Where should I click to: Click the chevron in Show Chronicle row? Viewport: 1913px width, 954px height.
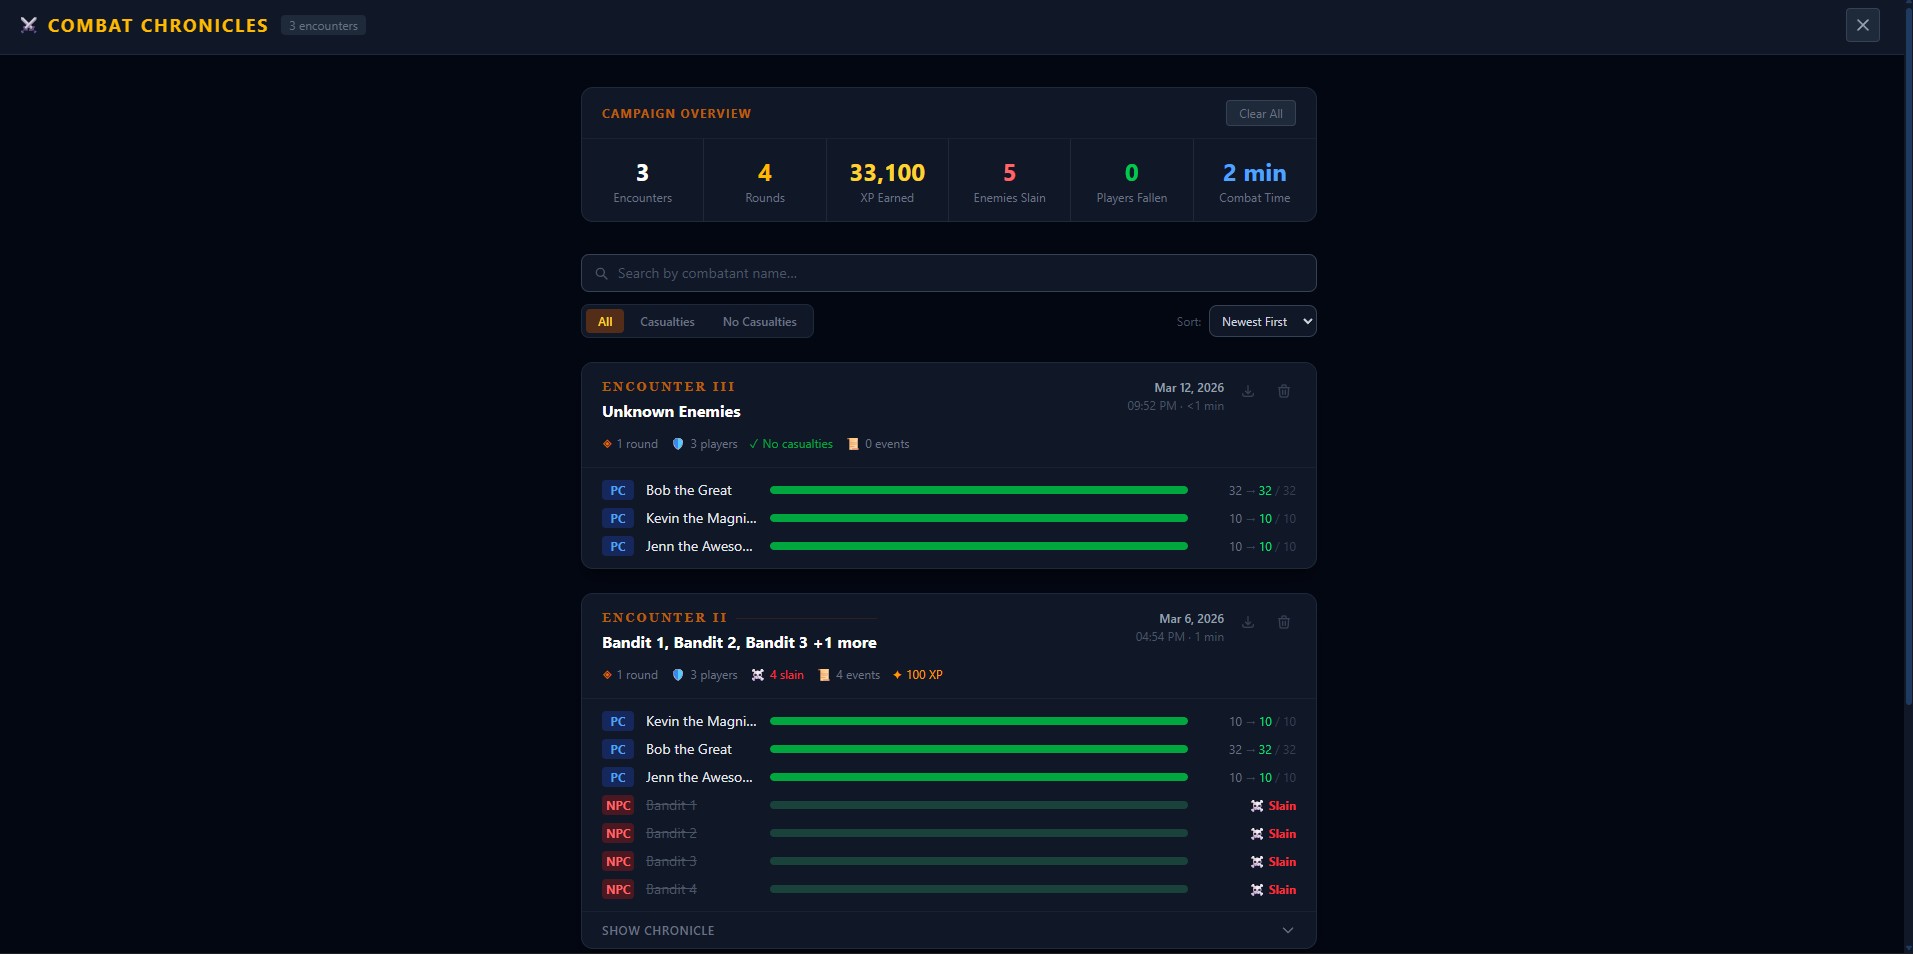pos(1288,930)
